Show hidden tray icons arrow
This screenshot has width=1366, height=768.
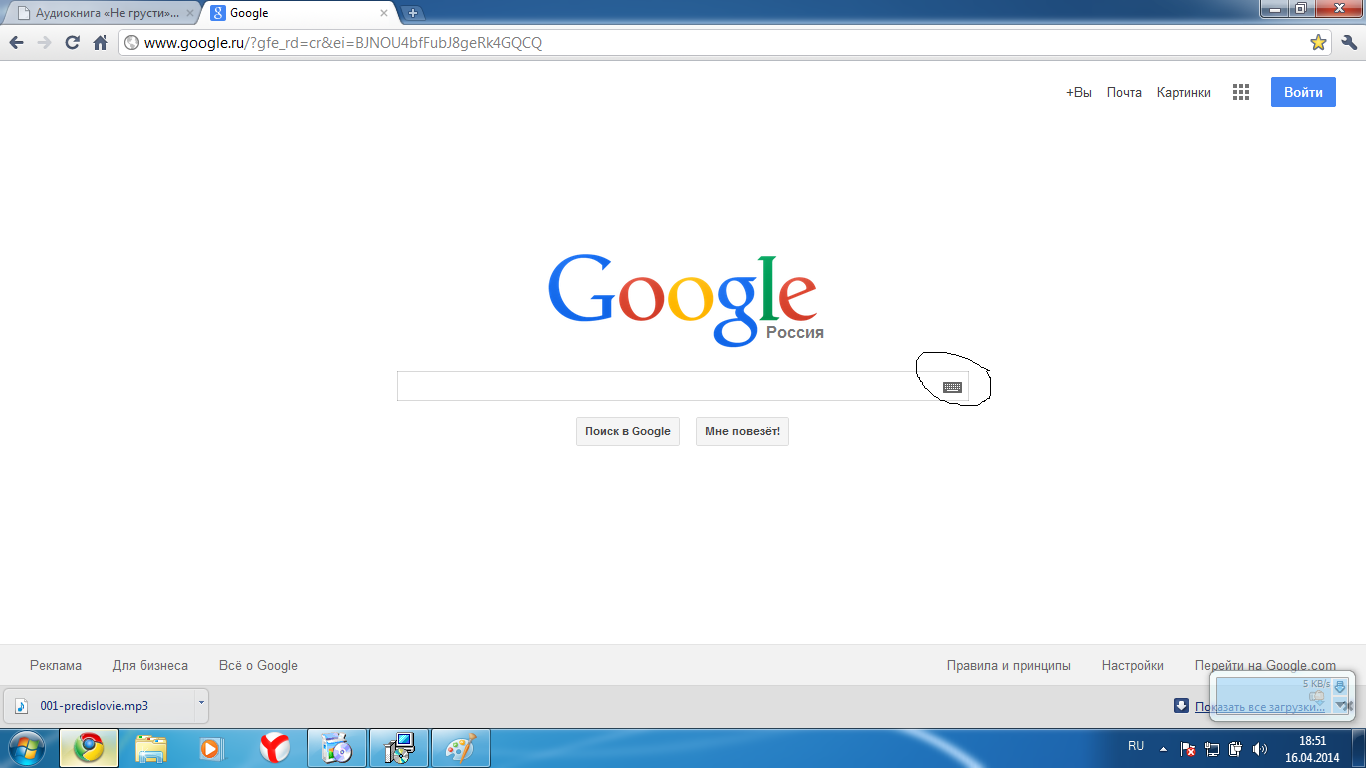1163,748
